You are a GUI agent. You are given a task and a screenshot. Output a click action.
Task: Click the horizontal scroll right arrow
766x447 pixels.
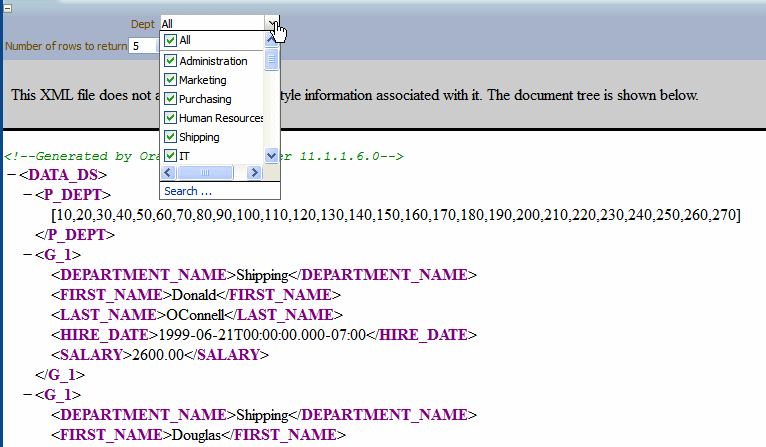[254, 172]
